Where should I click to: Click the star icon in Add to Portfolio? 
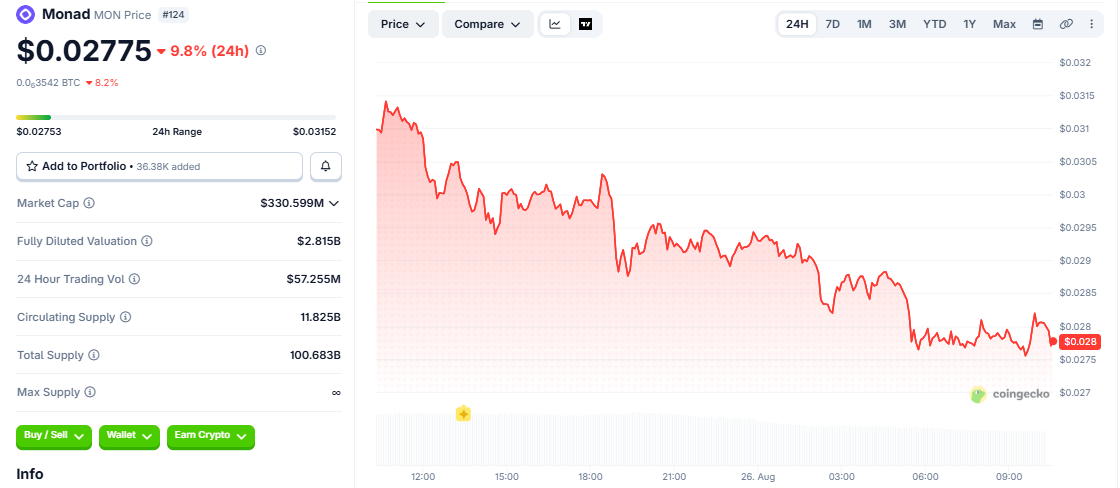32,166
